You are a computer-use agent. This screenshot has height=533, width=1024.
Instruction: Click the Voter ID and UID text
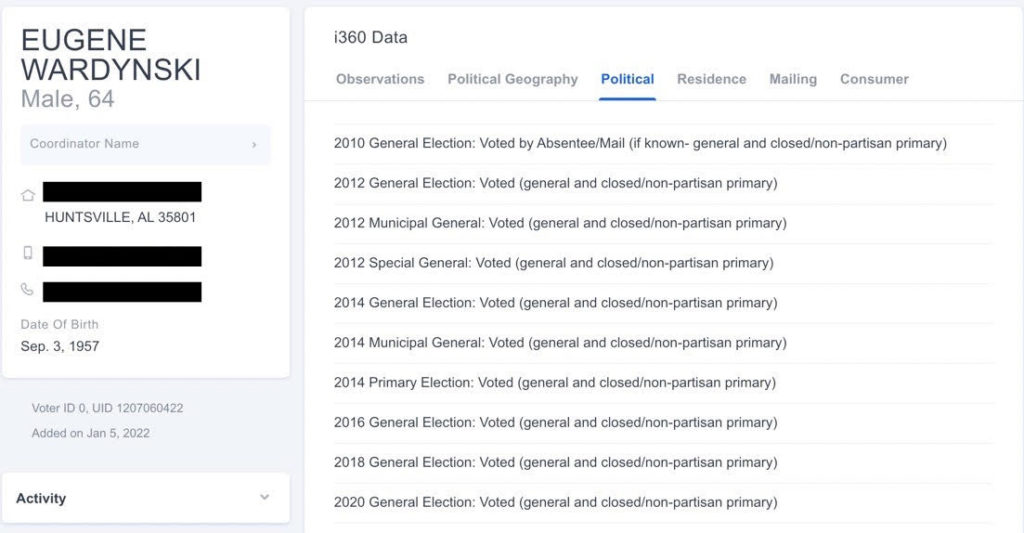[107, 408]
